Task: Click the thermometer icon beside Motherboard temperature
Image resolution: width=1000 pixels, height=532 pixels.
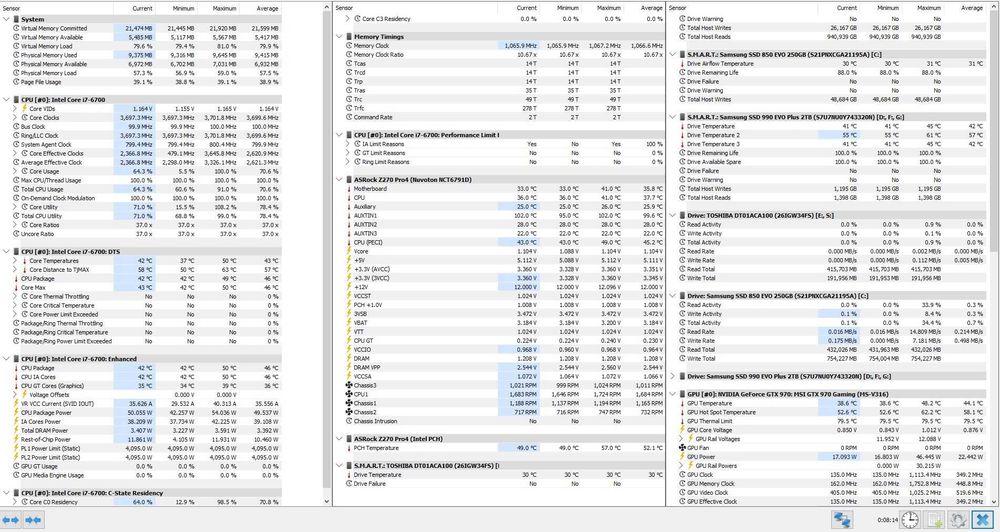Action: [348, 189]
